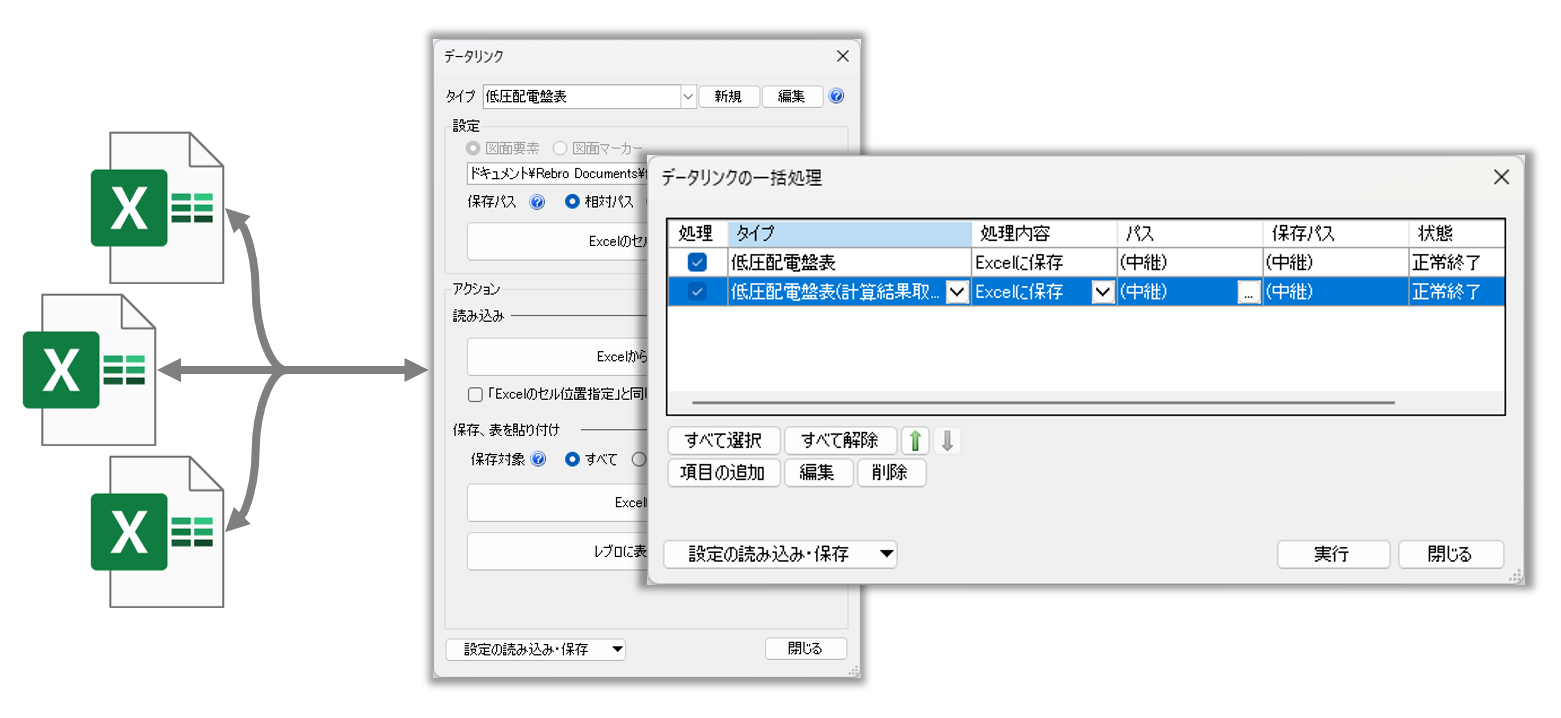Viewport: 1561px width, 718px height.
Task: Expand the 処理内容 dropdown in selected row
Action: pos(1102,292)
